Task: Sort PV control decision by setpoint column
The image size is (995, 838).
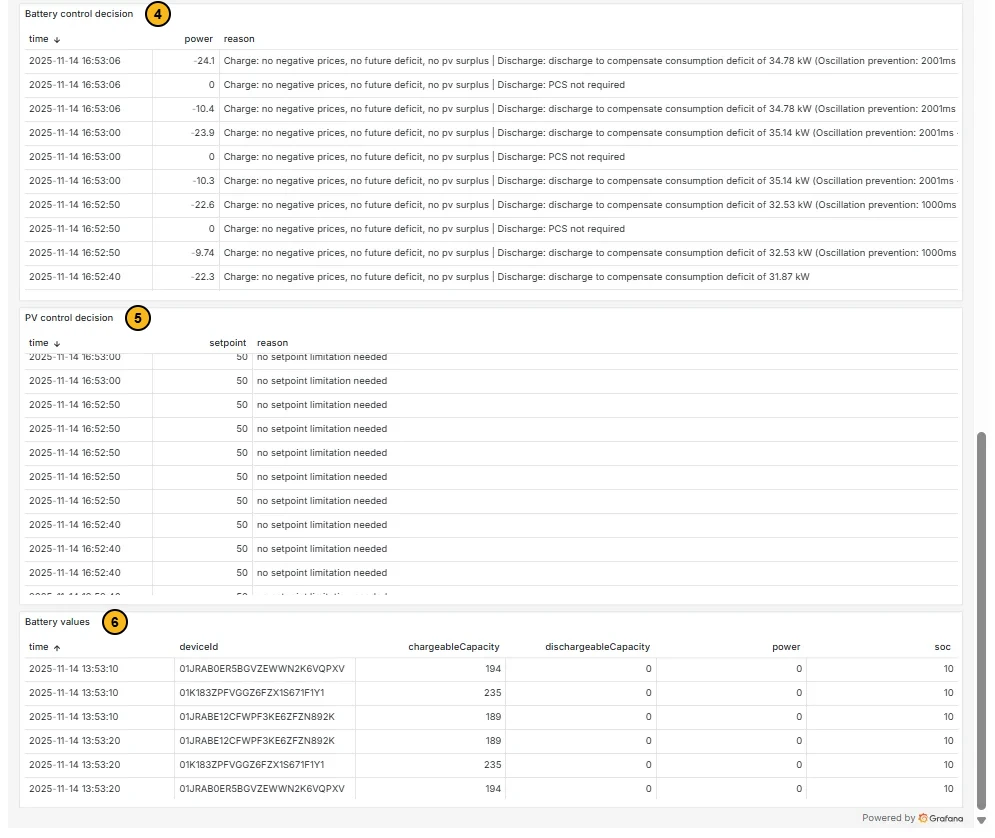Action: pos(228,343)
